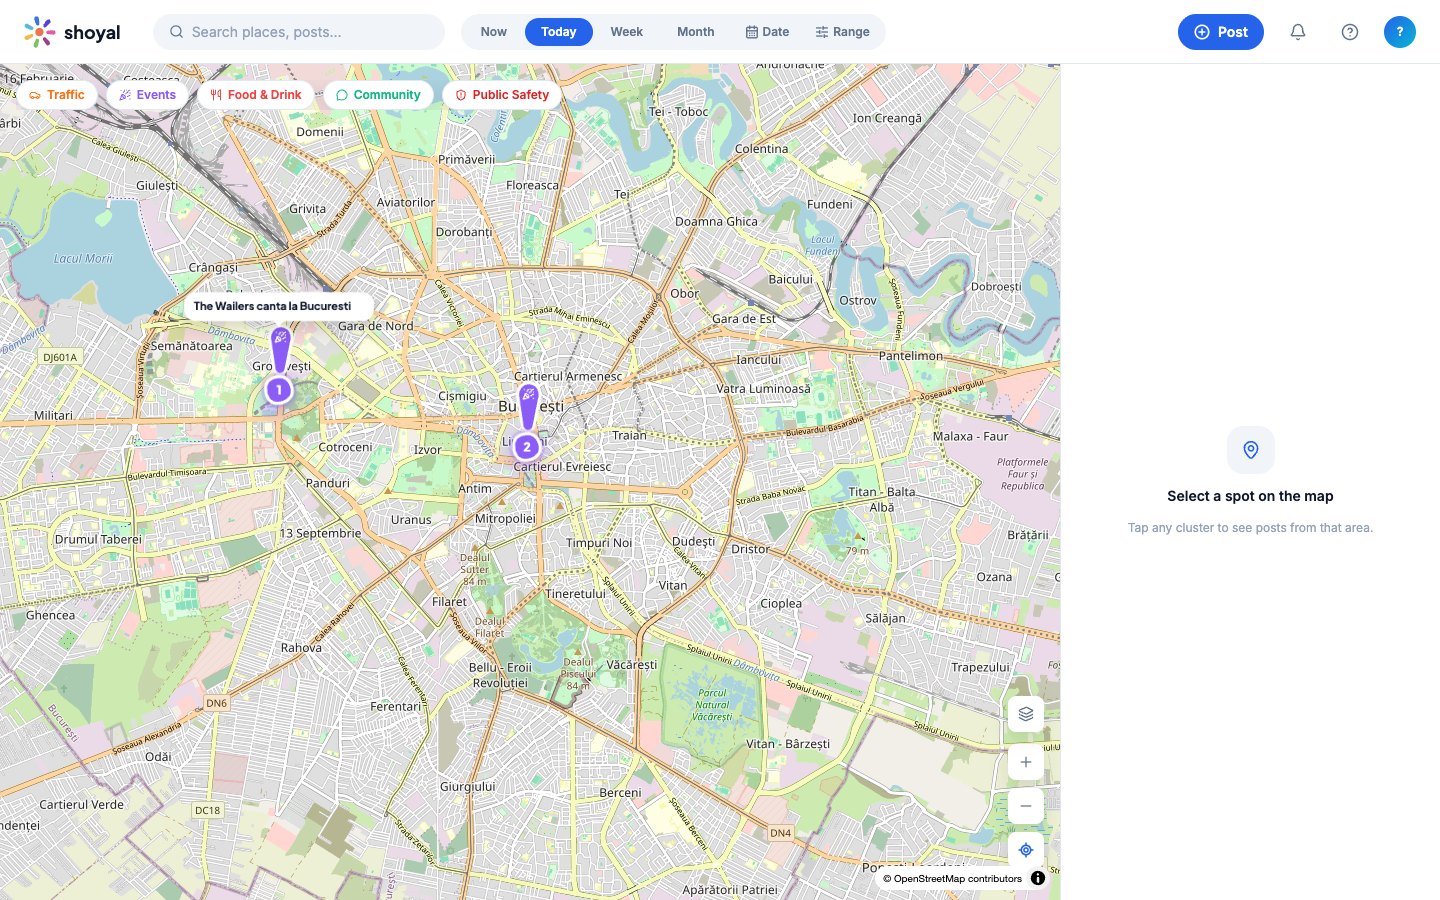Screen dimensions: 1440x900
Task: Click the search magnifier icon
Action: [176, 32]
